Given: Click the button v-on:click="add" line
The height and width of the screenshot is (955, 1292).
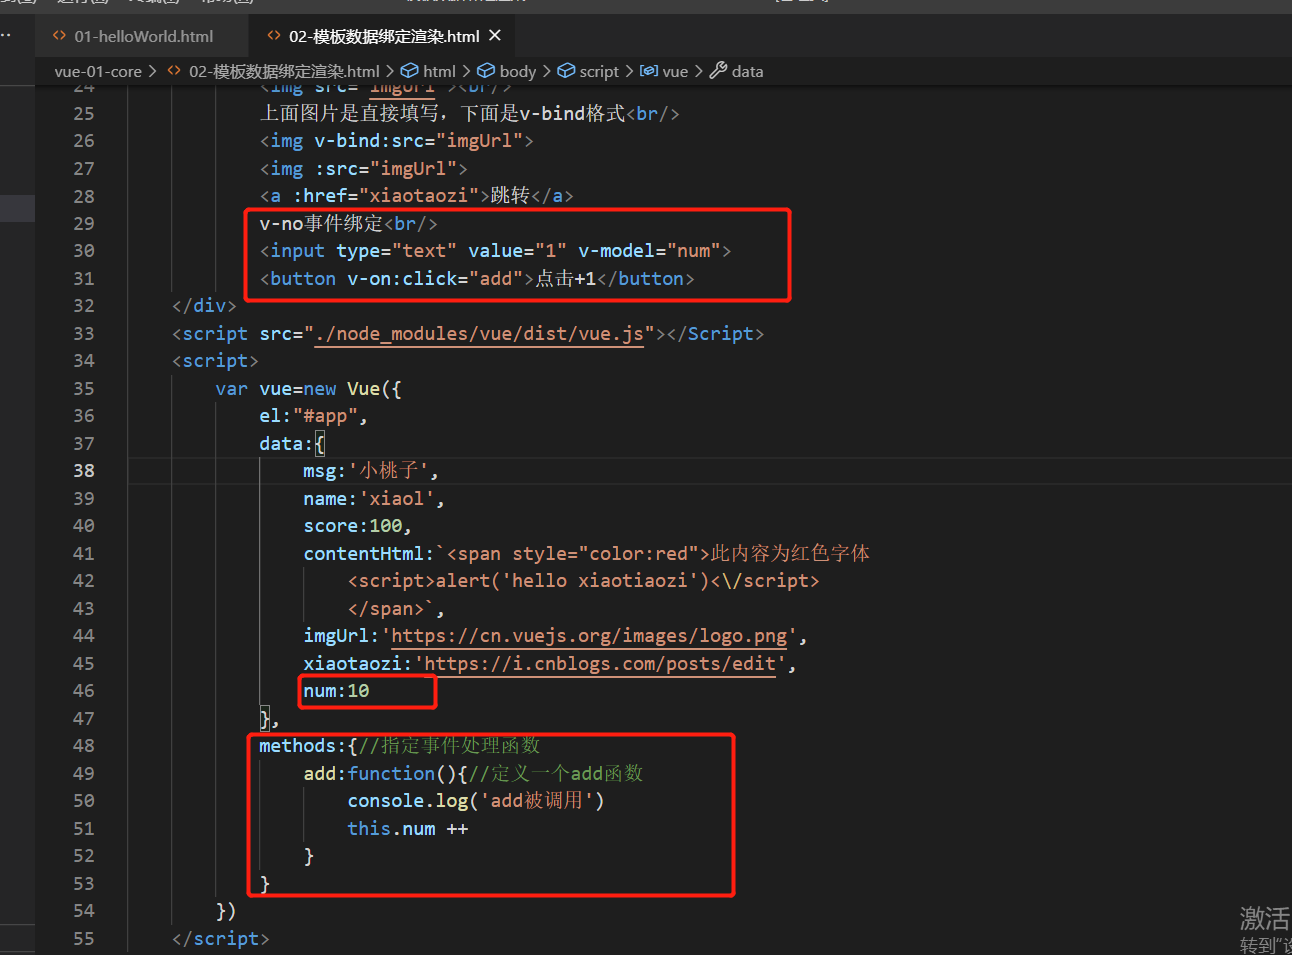Looking at the screenshot, I should click(477, 279).
